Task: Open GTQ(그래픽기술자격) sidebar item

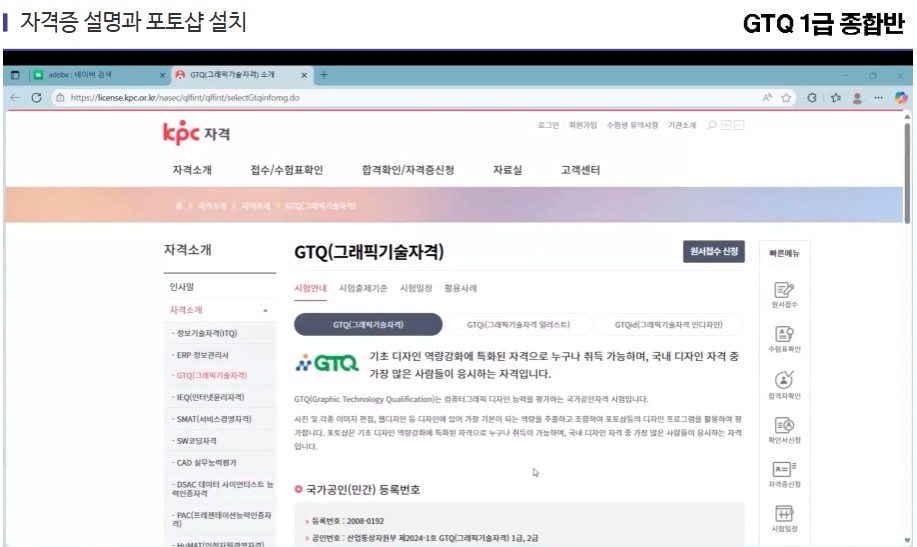Action: [x=219, y=376]
